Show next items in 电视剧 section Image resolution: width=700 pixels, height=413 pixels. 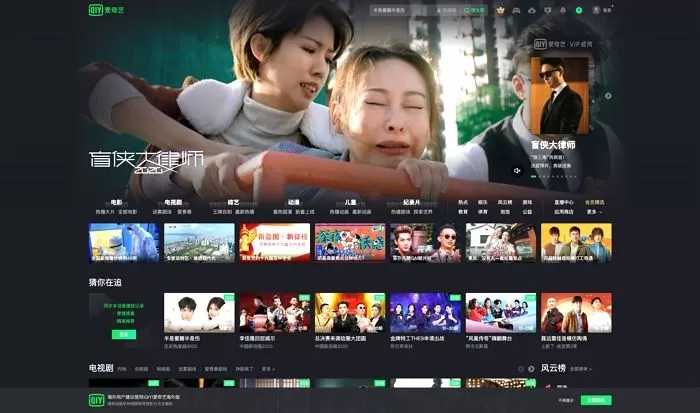coord(531,369)
